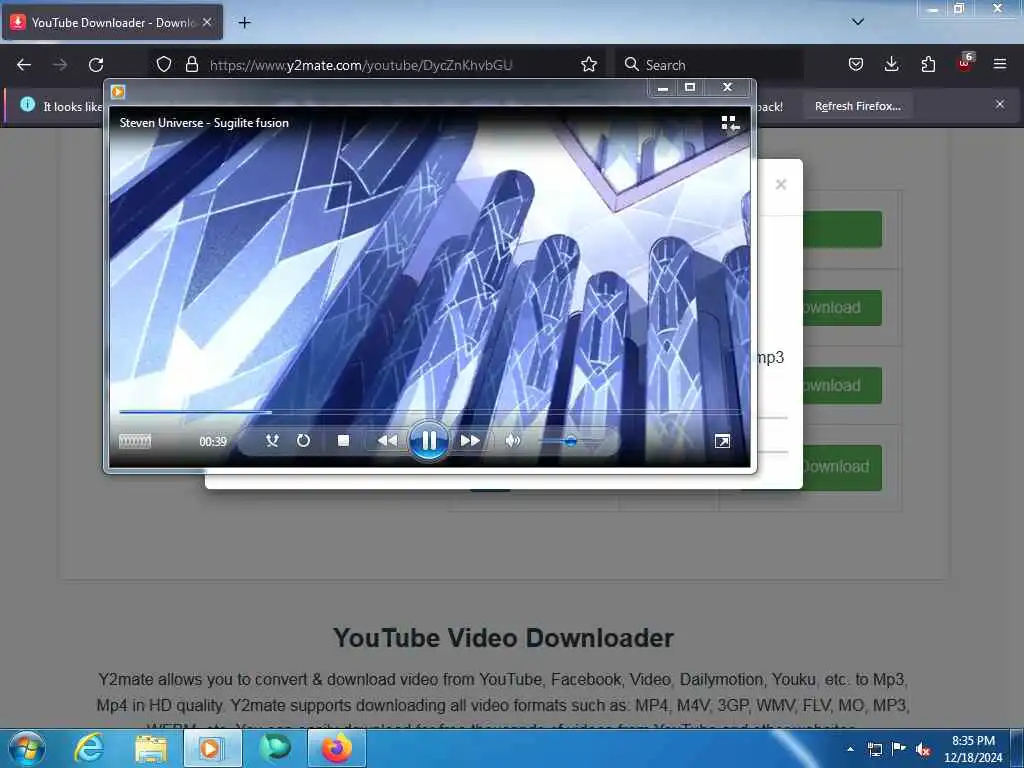Click the uBlock extension icon with badge 6
Viewport: 1024px width, 768px height.
pos(965,63)
